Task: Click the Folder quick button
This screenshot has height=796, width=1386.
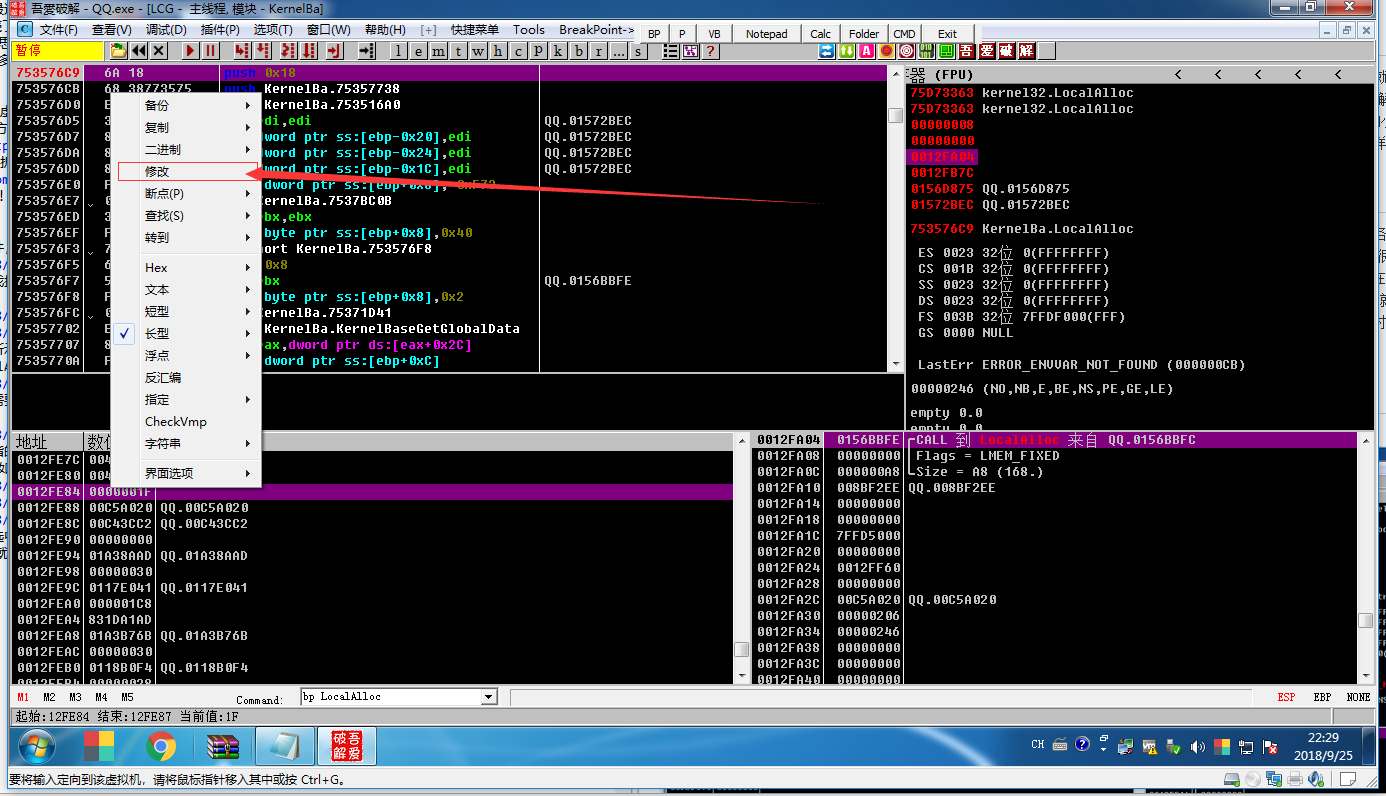Action: click(x=864, y=33)
